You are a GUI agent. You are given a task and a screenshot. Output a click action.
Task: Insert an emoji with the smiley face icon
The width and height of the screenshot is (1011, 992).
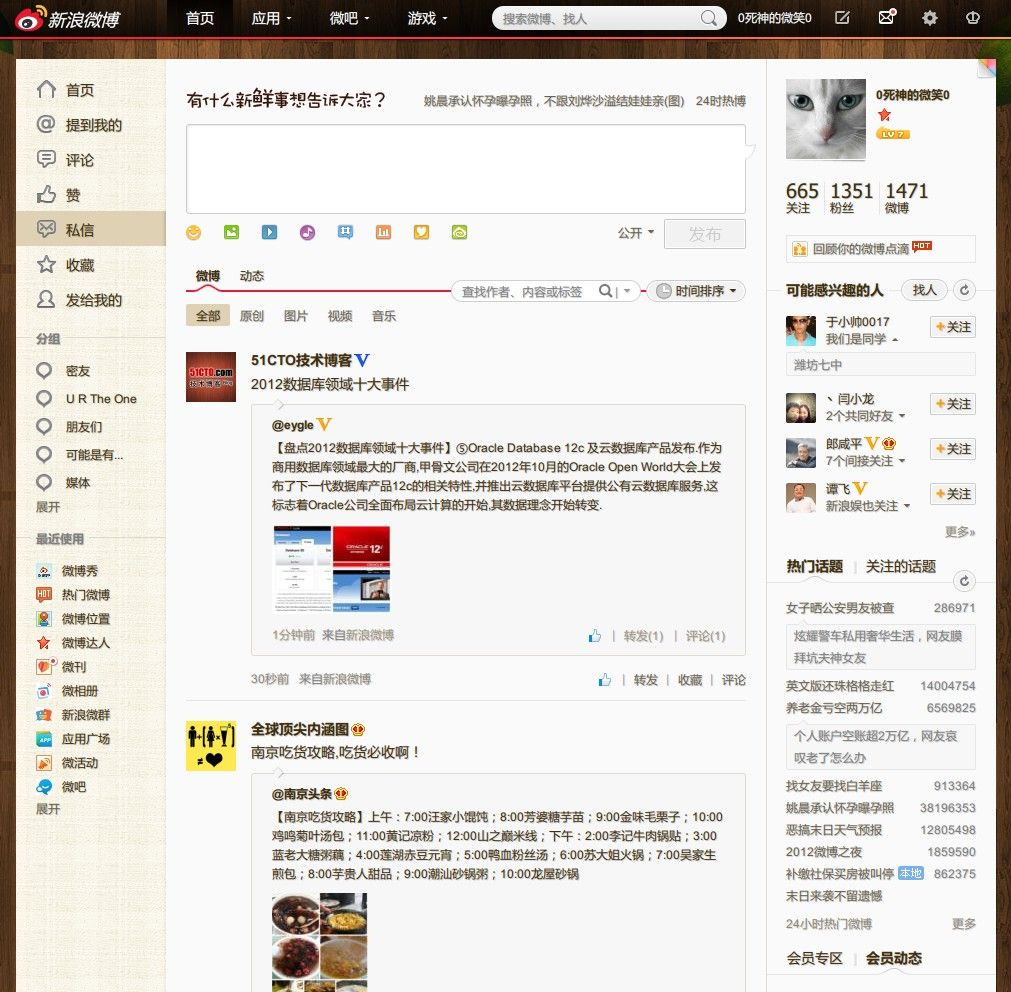coord(193,232)
